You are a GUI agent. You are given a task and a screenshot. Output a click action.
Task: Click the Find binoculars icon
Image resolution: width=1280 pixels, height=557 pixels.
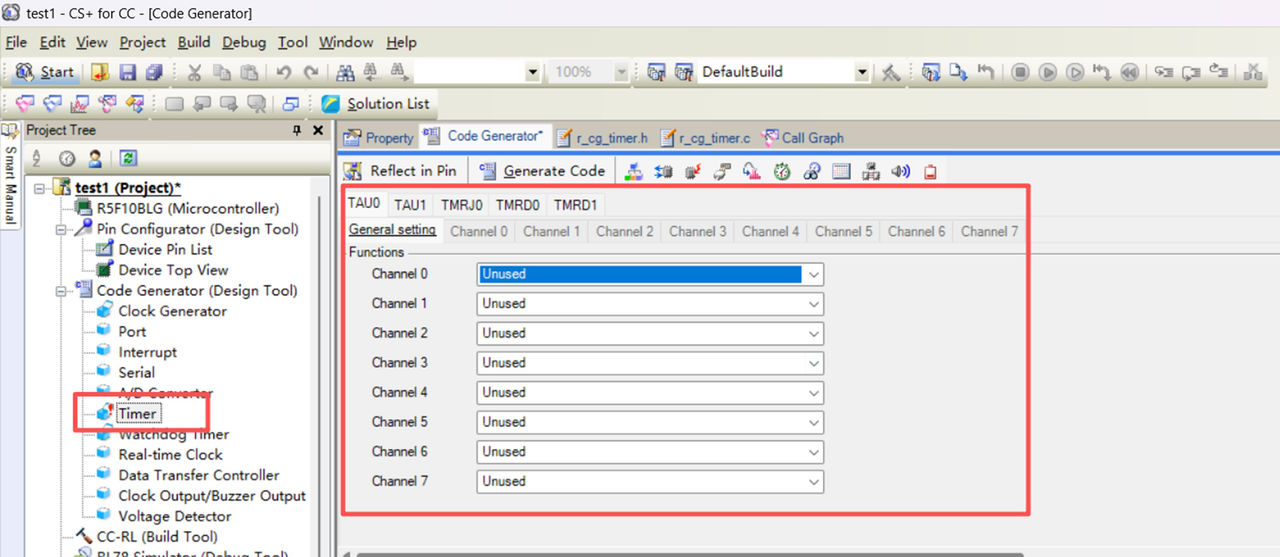pos(345,72)
